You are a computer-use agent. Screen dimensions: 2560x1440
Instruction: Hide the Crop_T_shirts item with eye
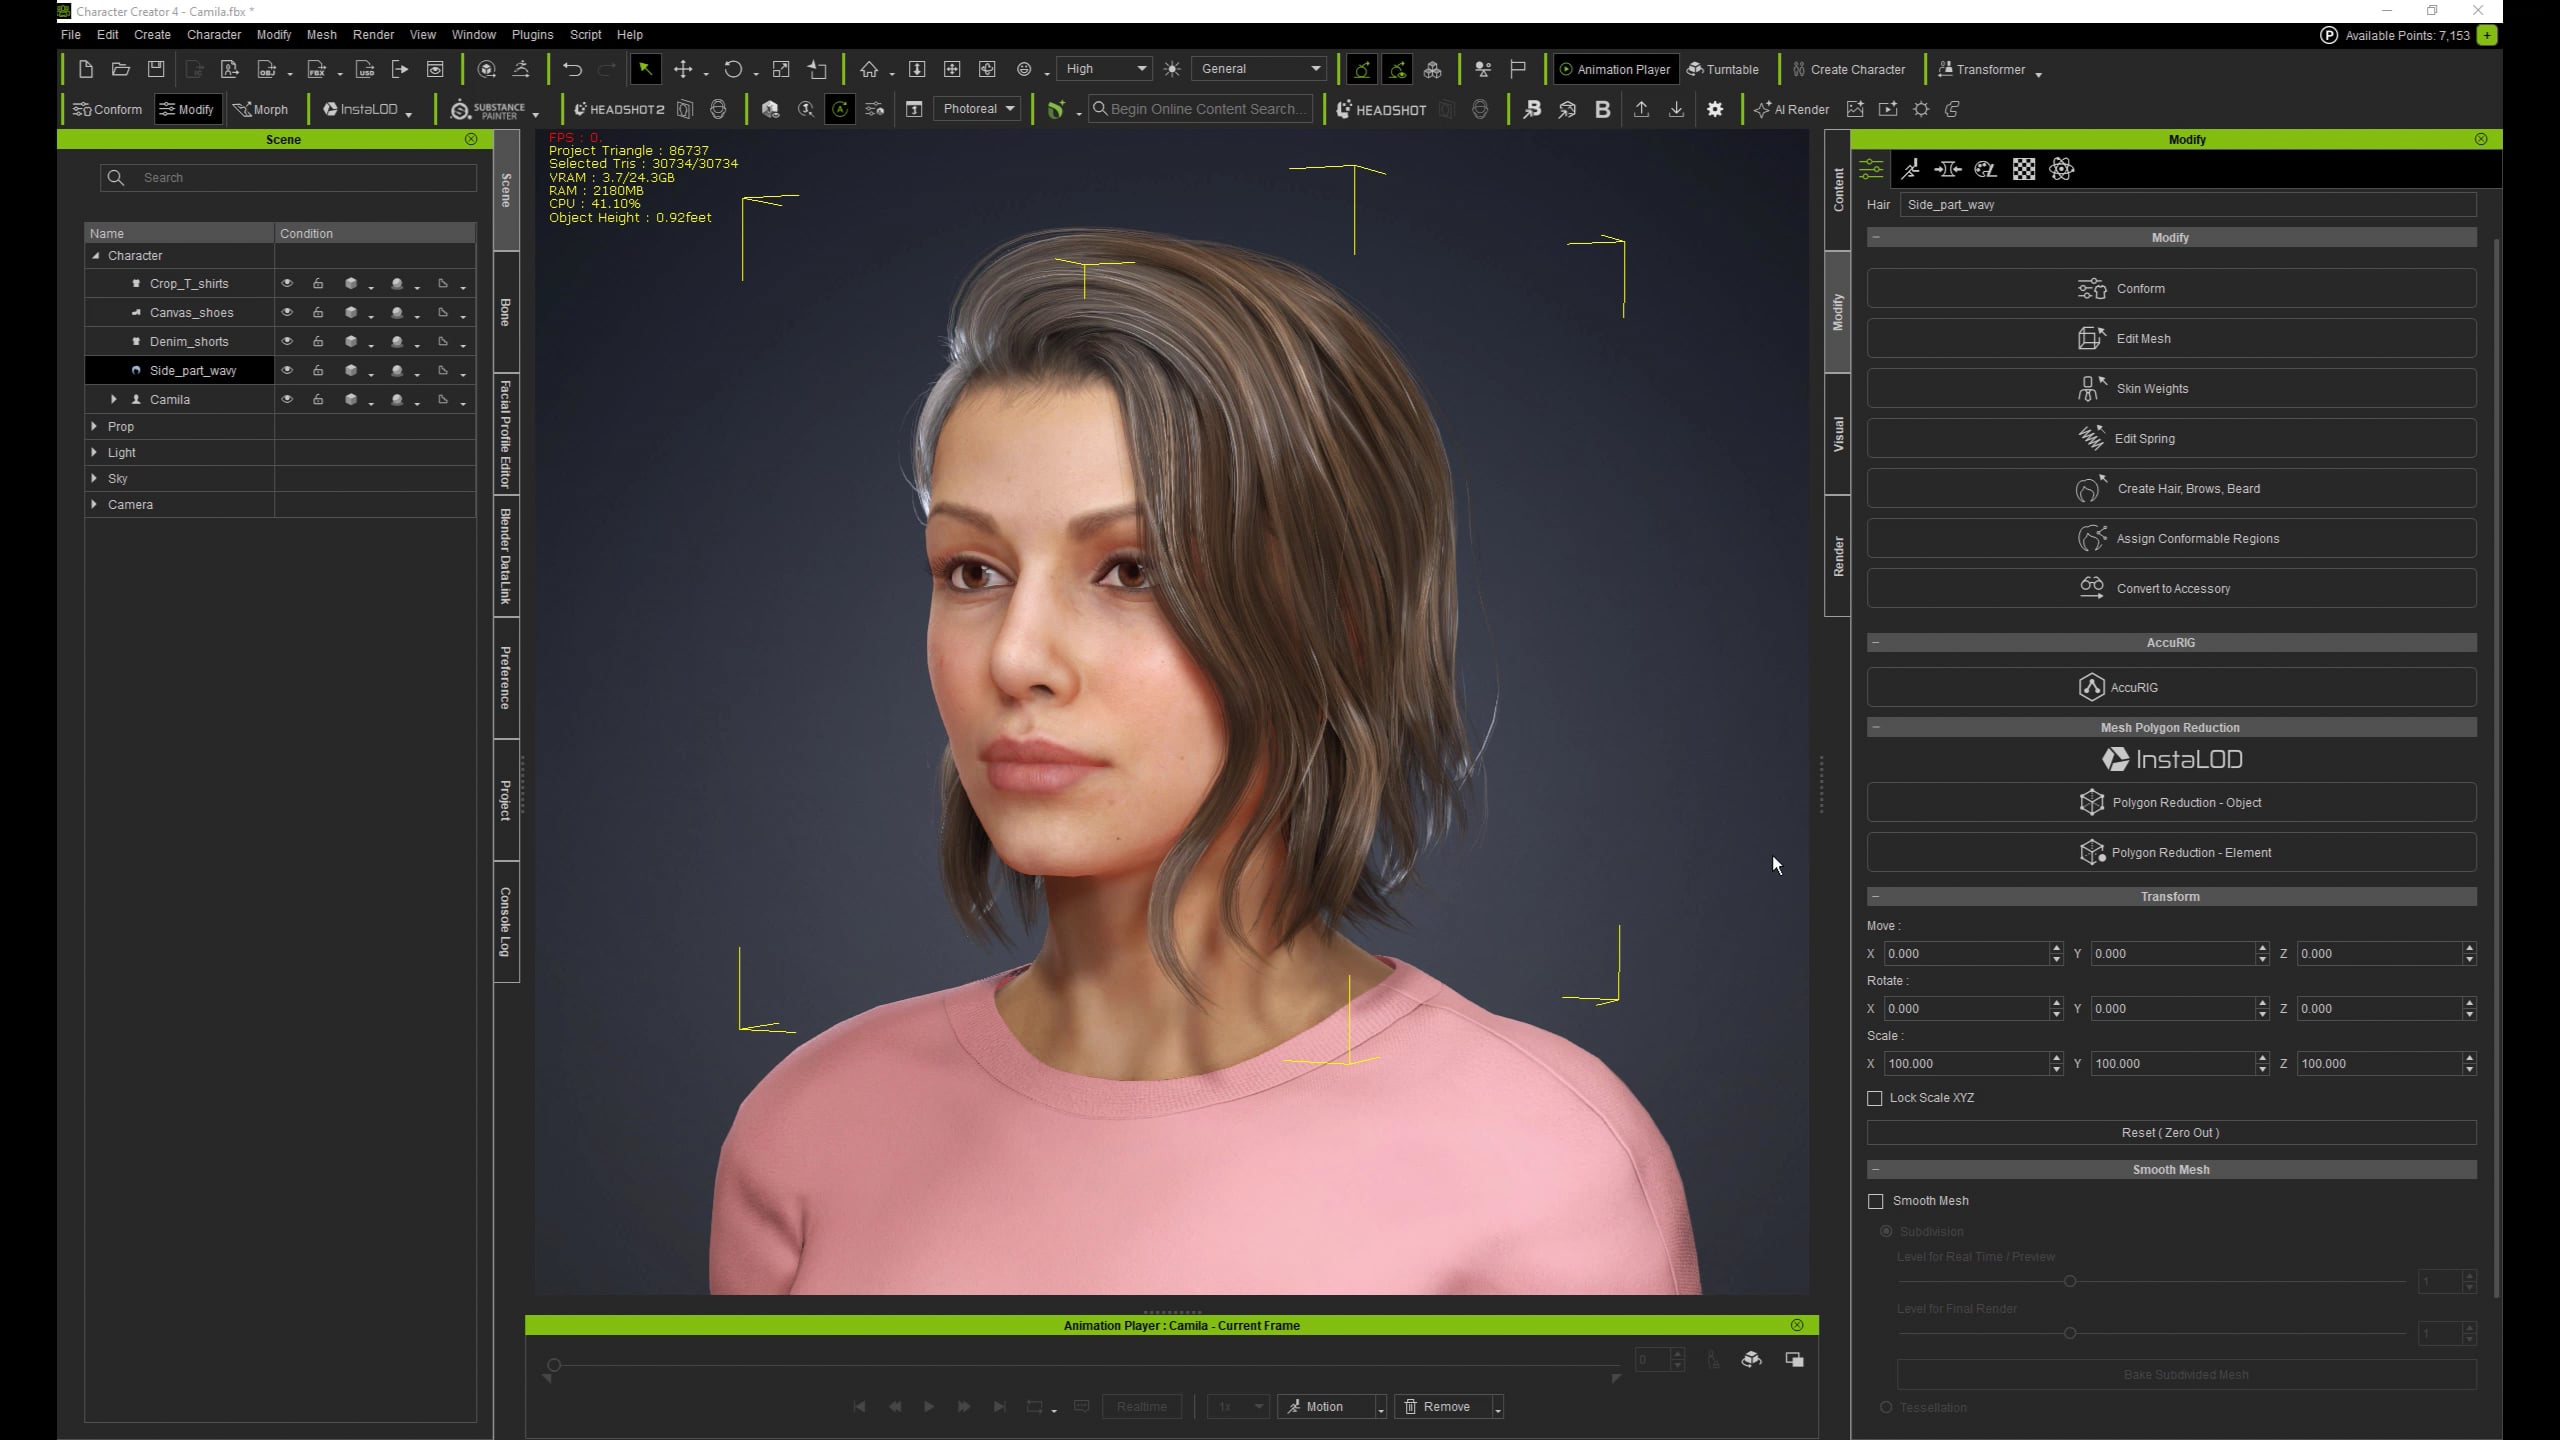tap(287, 284)
